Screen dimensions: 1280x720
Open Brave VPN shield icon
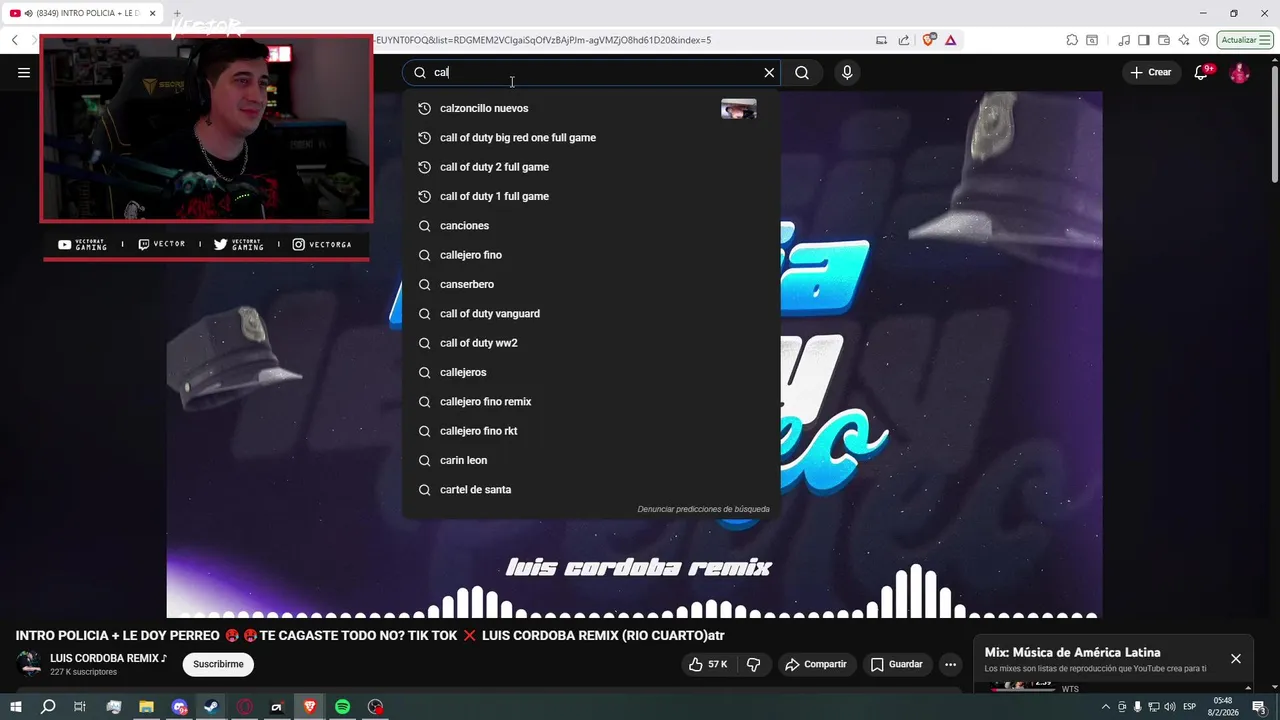[x=1204, y=40]
